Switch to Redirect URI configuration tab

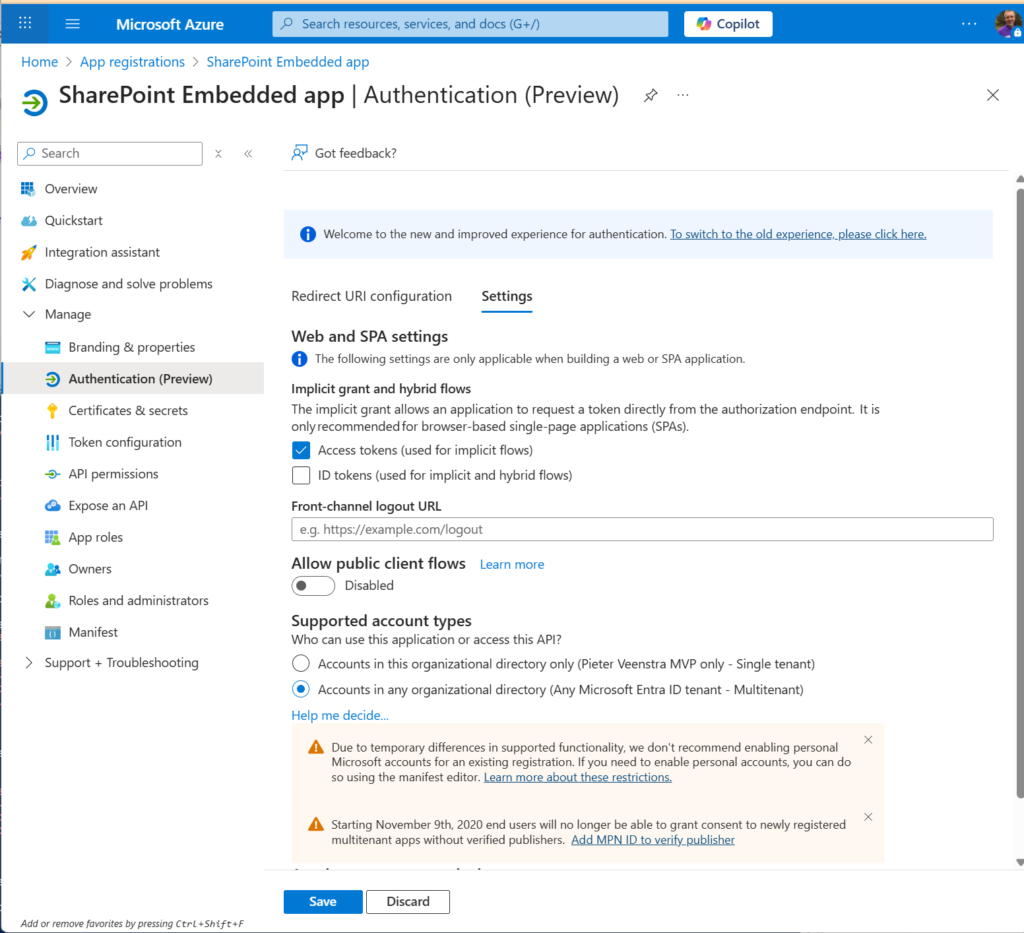[x=372, y=296]
